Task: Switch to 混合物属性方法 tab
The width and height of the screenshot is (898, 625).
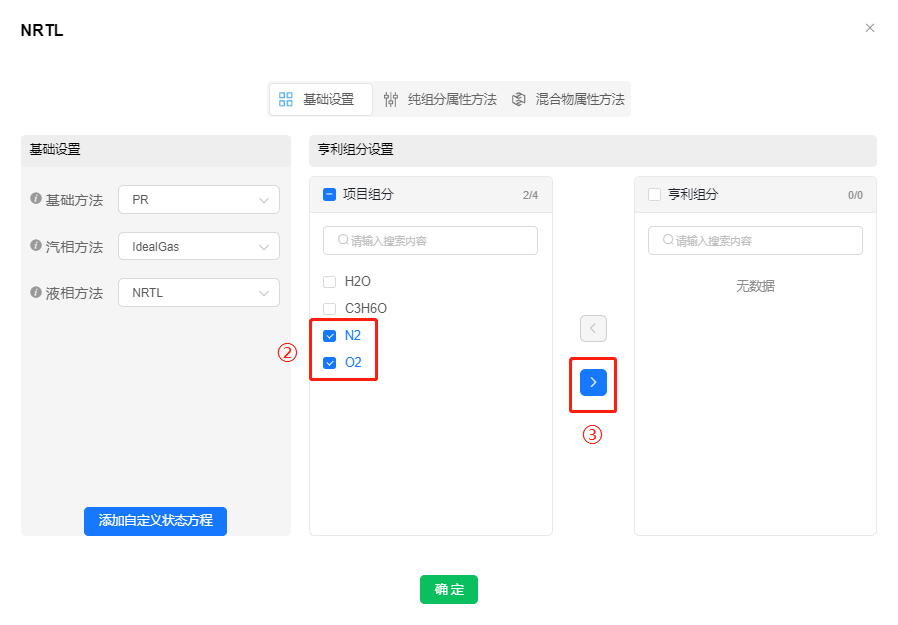Action: [568, 99]
